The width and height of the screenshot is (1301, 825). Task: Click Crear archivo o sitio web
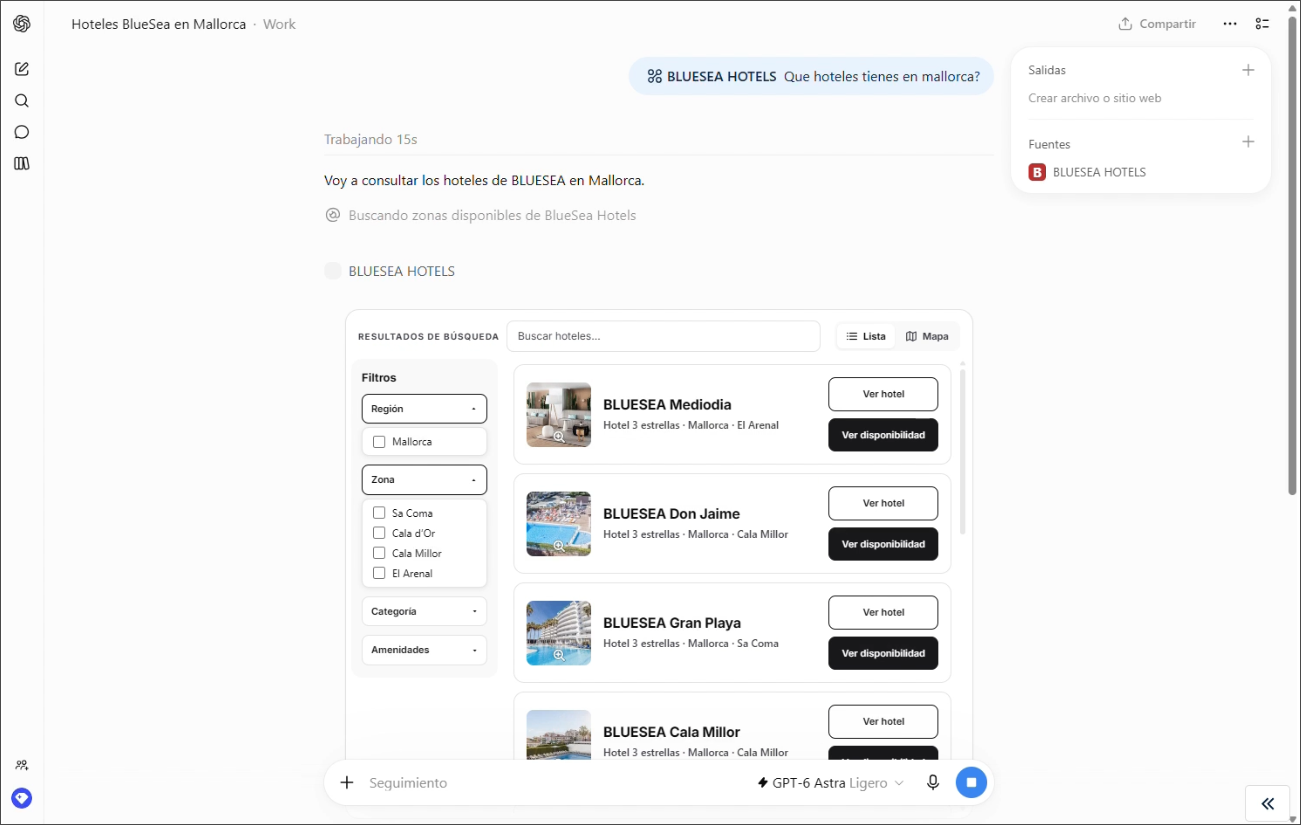coord(1095,98)
